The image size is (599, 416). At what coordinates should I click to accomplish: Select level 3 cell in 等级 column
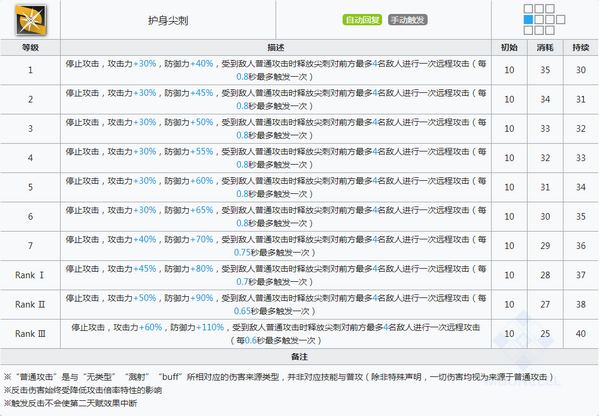30,129
